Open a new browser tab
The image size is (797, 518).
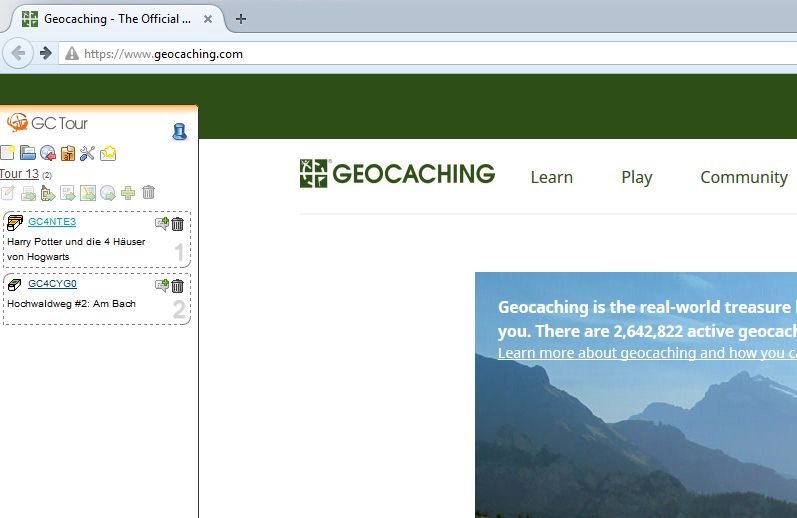coord(241,19)
